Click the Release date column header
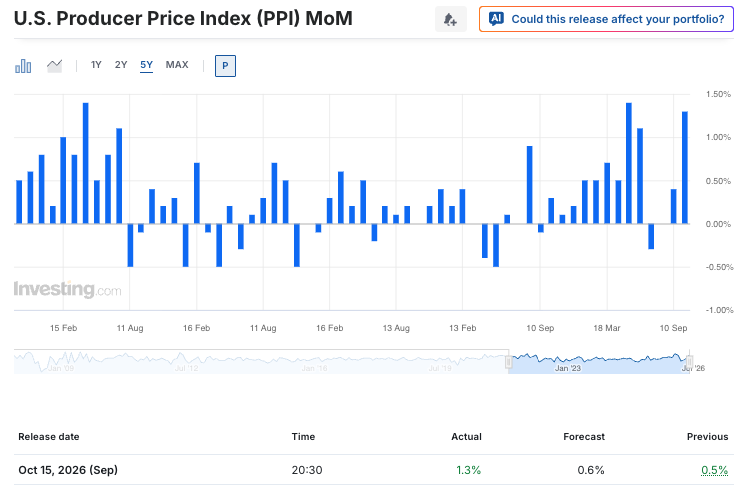The width and height of the screenshot is (747, 489). 49,437
